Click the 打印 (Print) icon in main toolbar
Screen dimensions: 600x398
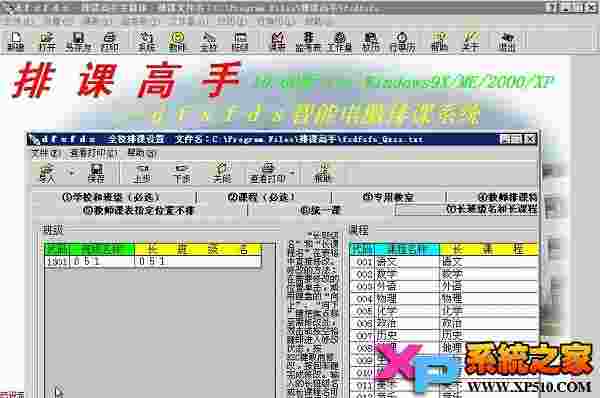110,41
